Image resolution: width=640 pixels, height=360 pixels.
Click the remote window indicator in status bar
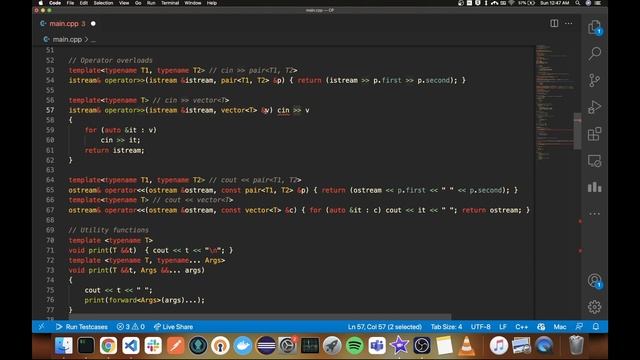41,327
